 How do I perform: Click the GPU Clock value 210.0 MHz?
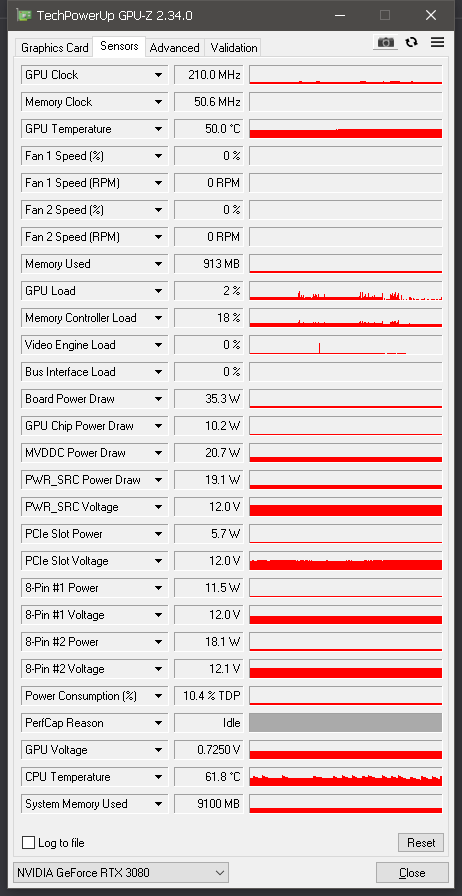[209, 75]
